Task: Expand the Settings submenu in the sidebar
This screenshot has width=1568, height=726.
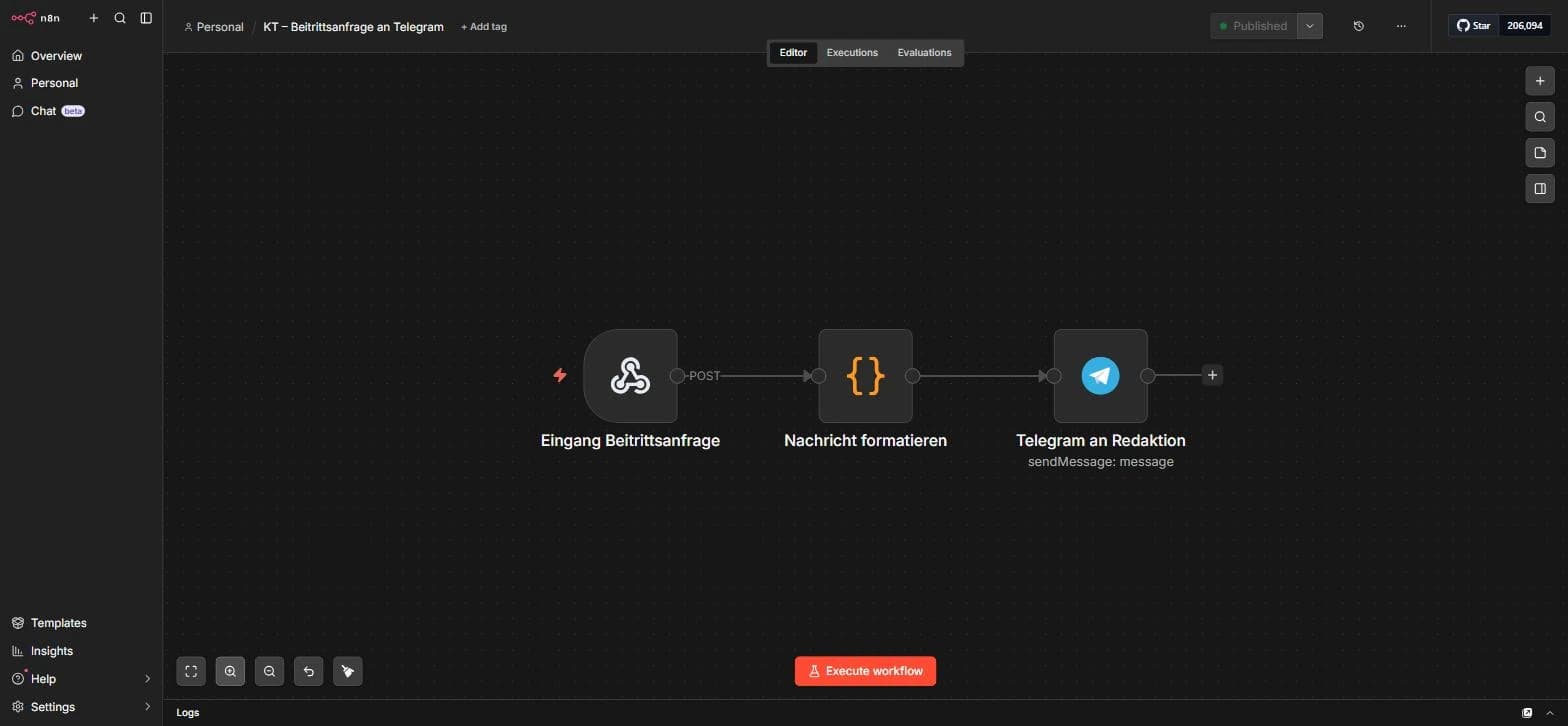Action: pyautogui.click(x=148, y=707)
